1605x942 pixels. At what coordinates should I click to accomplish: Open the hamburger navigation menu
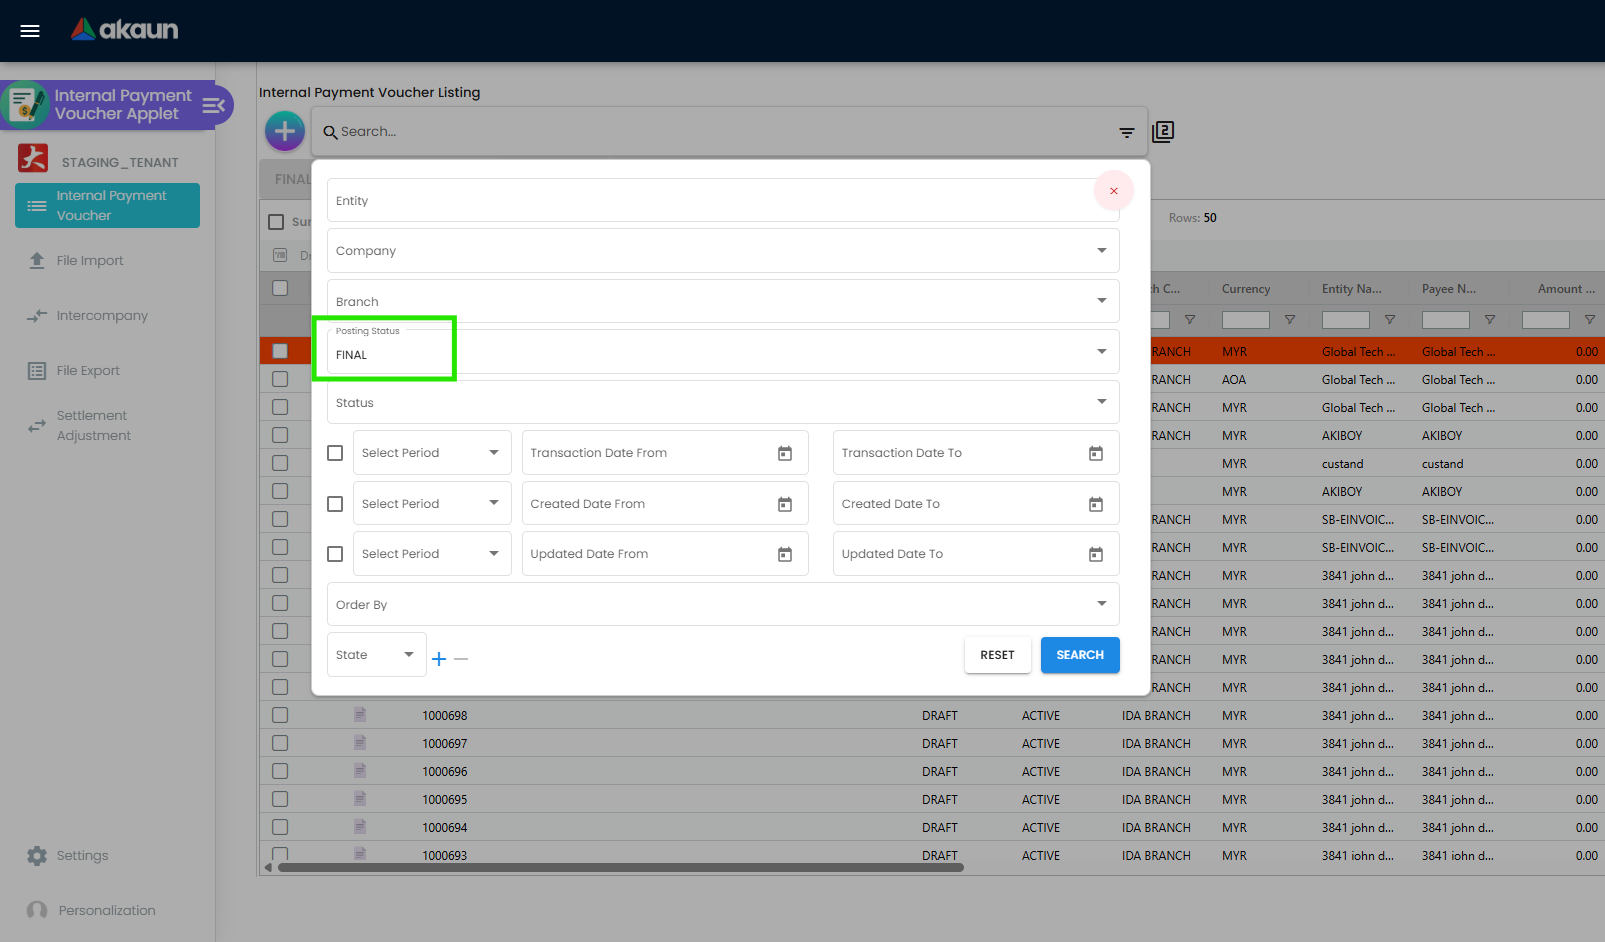tap(29, 30)
